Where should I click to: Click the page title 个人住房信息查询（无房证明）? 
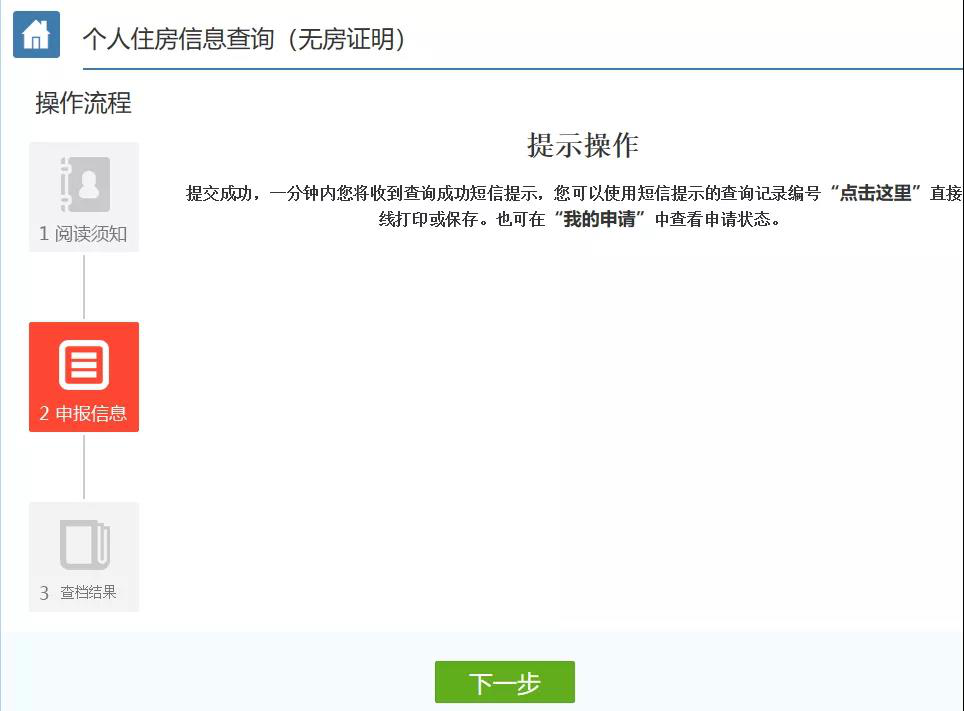(x=245, y=39)
